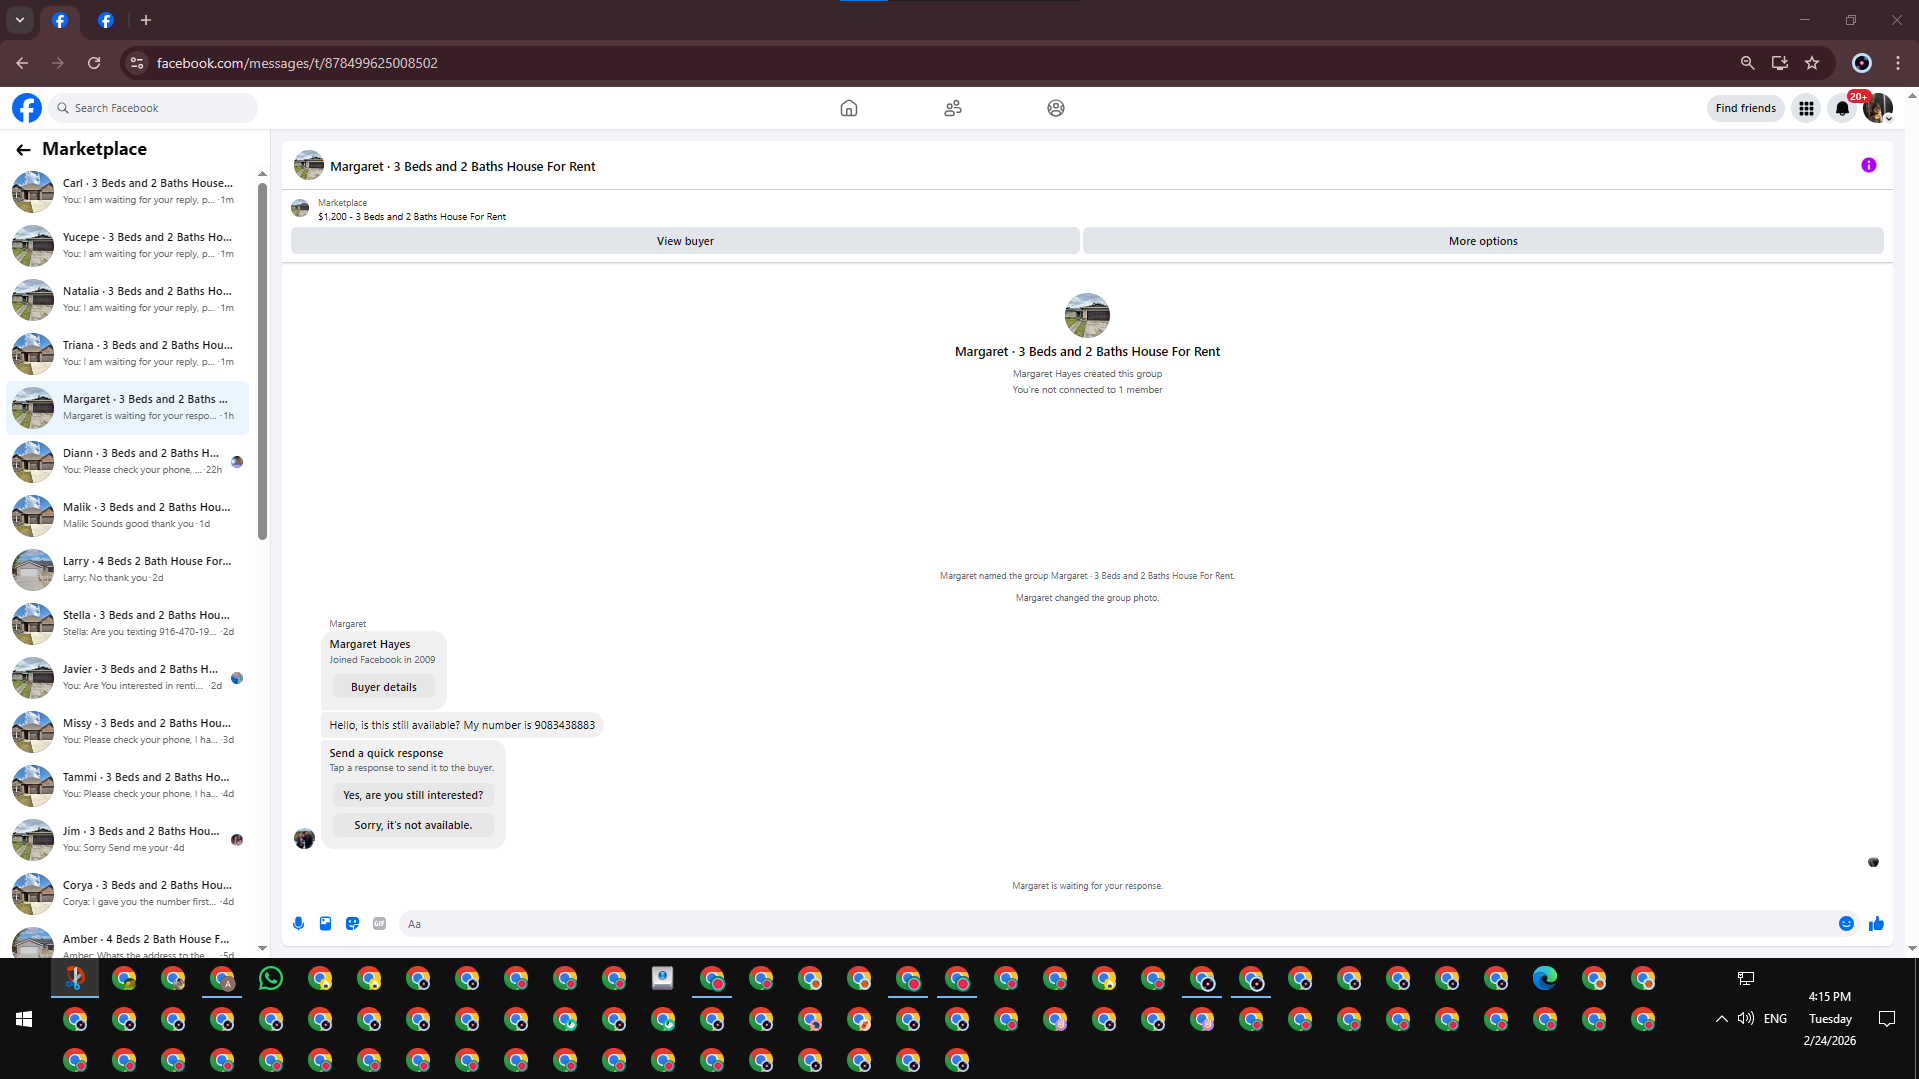Click the View buyer button
Image resolution: width=1919 pixels, height=1079 pixels.
click(685, 241)
